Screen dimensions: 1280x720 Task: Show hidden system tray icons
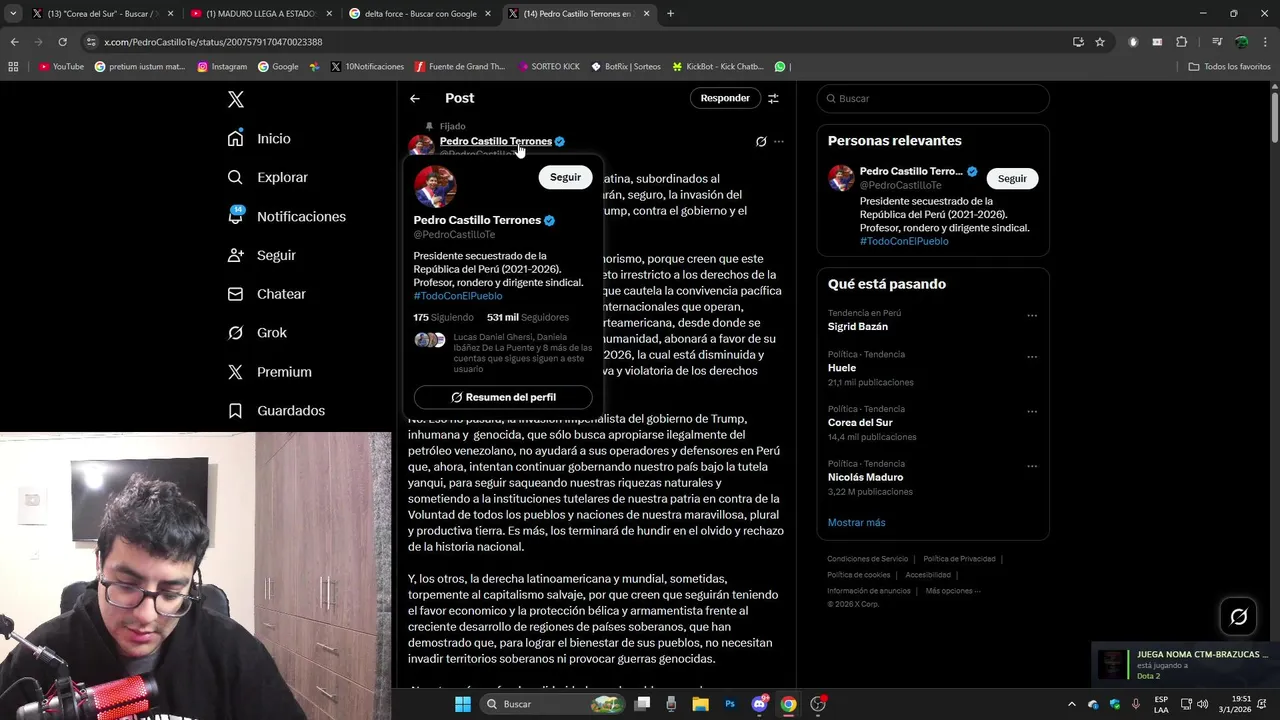tap(1072, 704)
